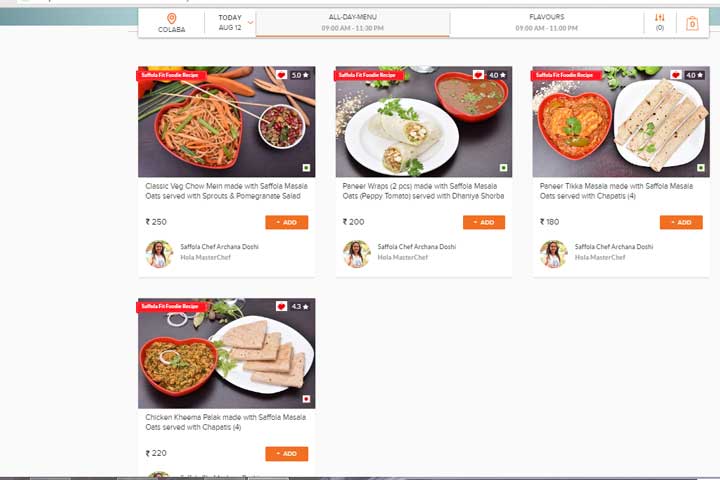Image resolution: width=720 pixels, height=480 pixels.
Task: Click the Colaba location pin icon
Action: pos(171,18)
